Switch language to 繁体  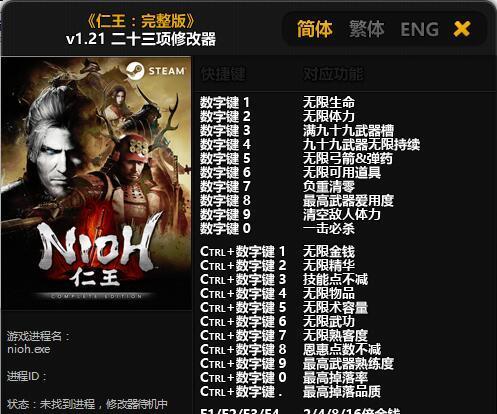click(367, 29)
